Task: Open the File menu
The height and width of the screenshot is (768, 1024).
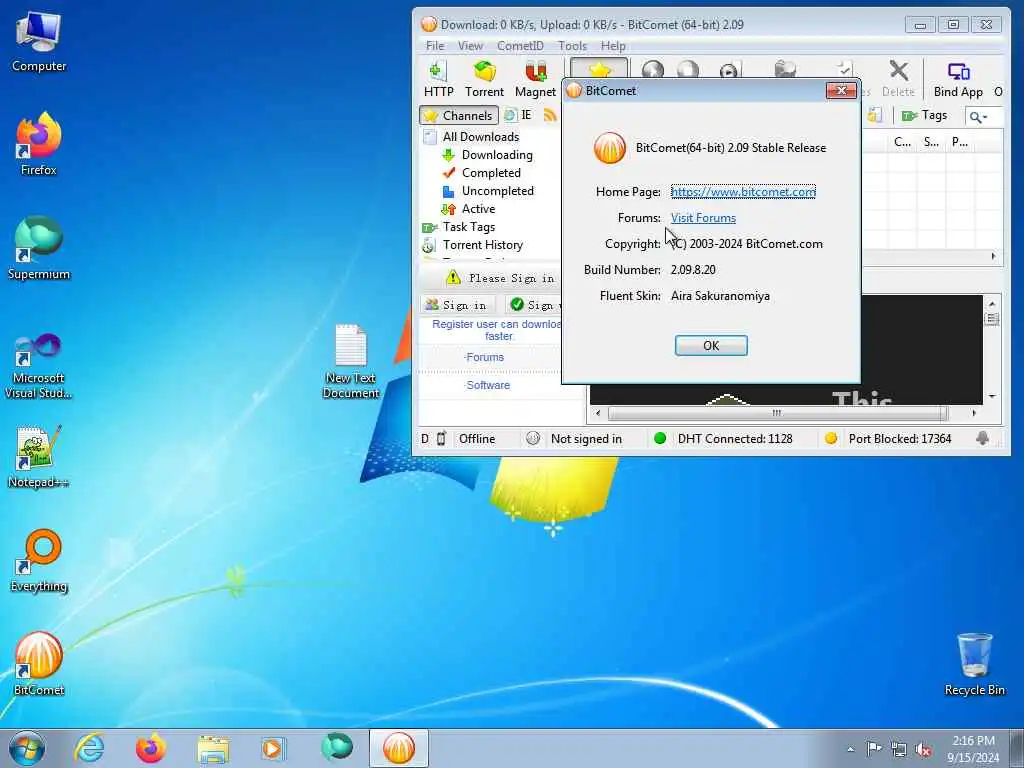Action: [435, 46]
